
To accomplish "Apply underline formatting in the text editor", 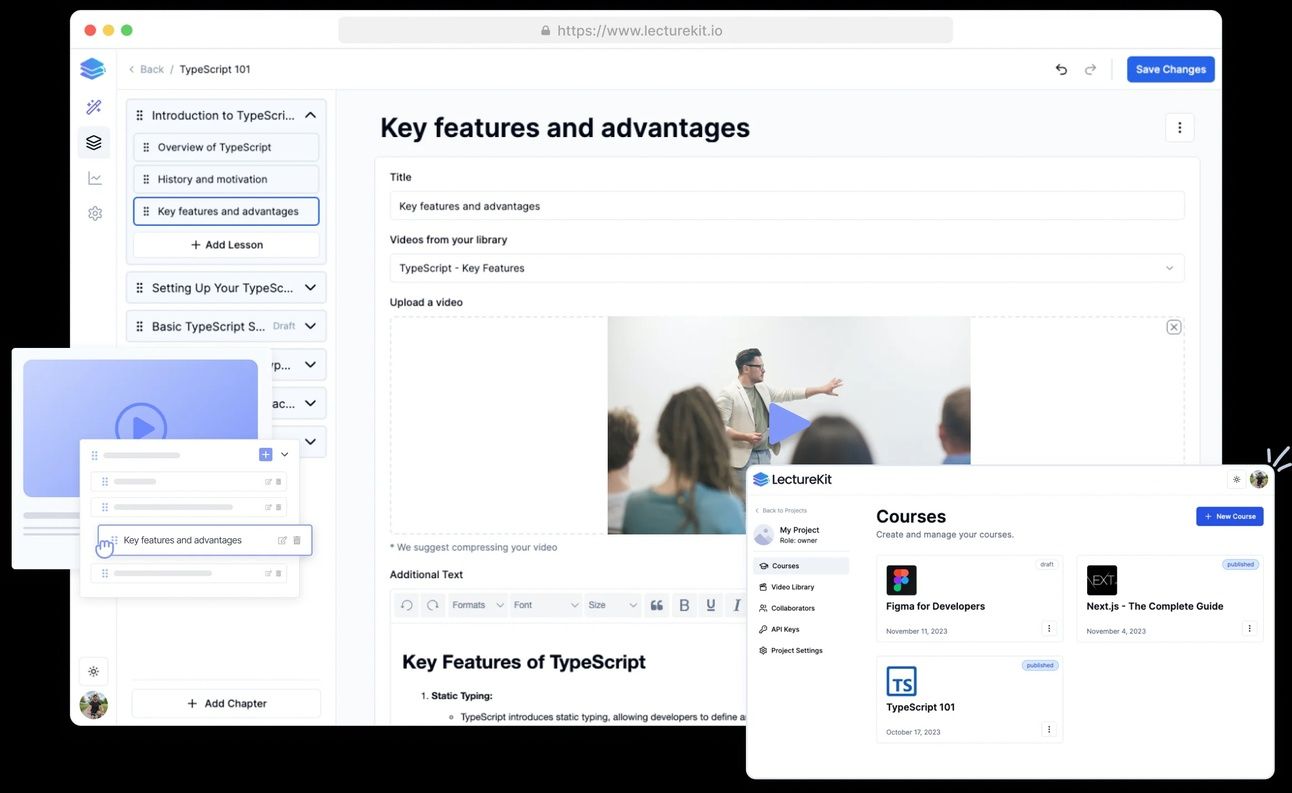I will coord(711,605).
